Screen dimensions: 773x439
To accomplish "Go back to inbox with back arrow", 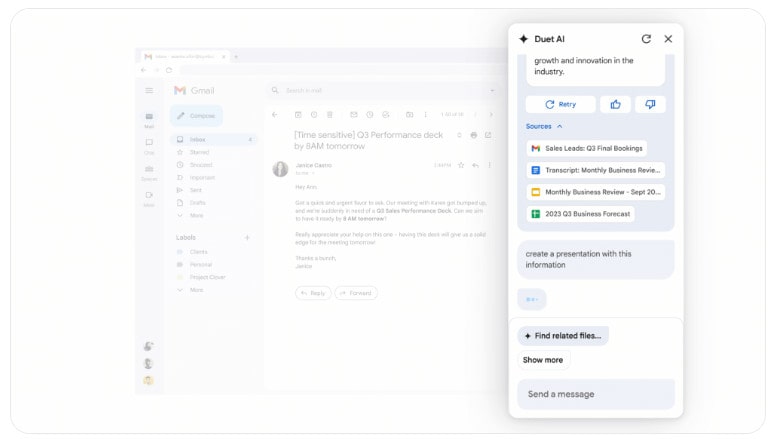I will (x=275, y=115).
